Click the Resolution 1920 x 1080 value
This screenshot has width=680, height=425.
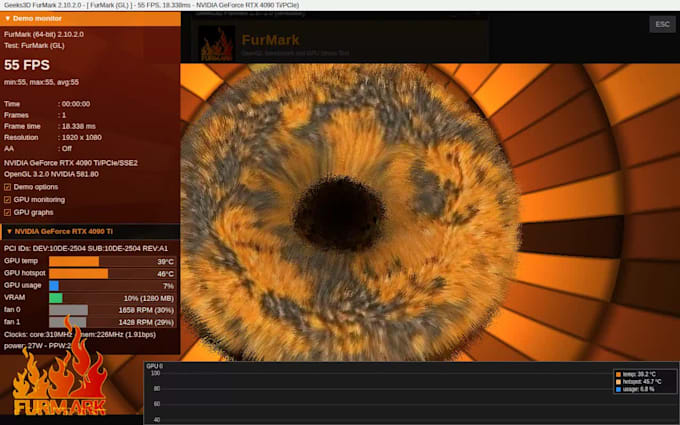(82, 137)
